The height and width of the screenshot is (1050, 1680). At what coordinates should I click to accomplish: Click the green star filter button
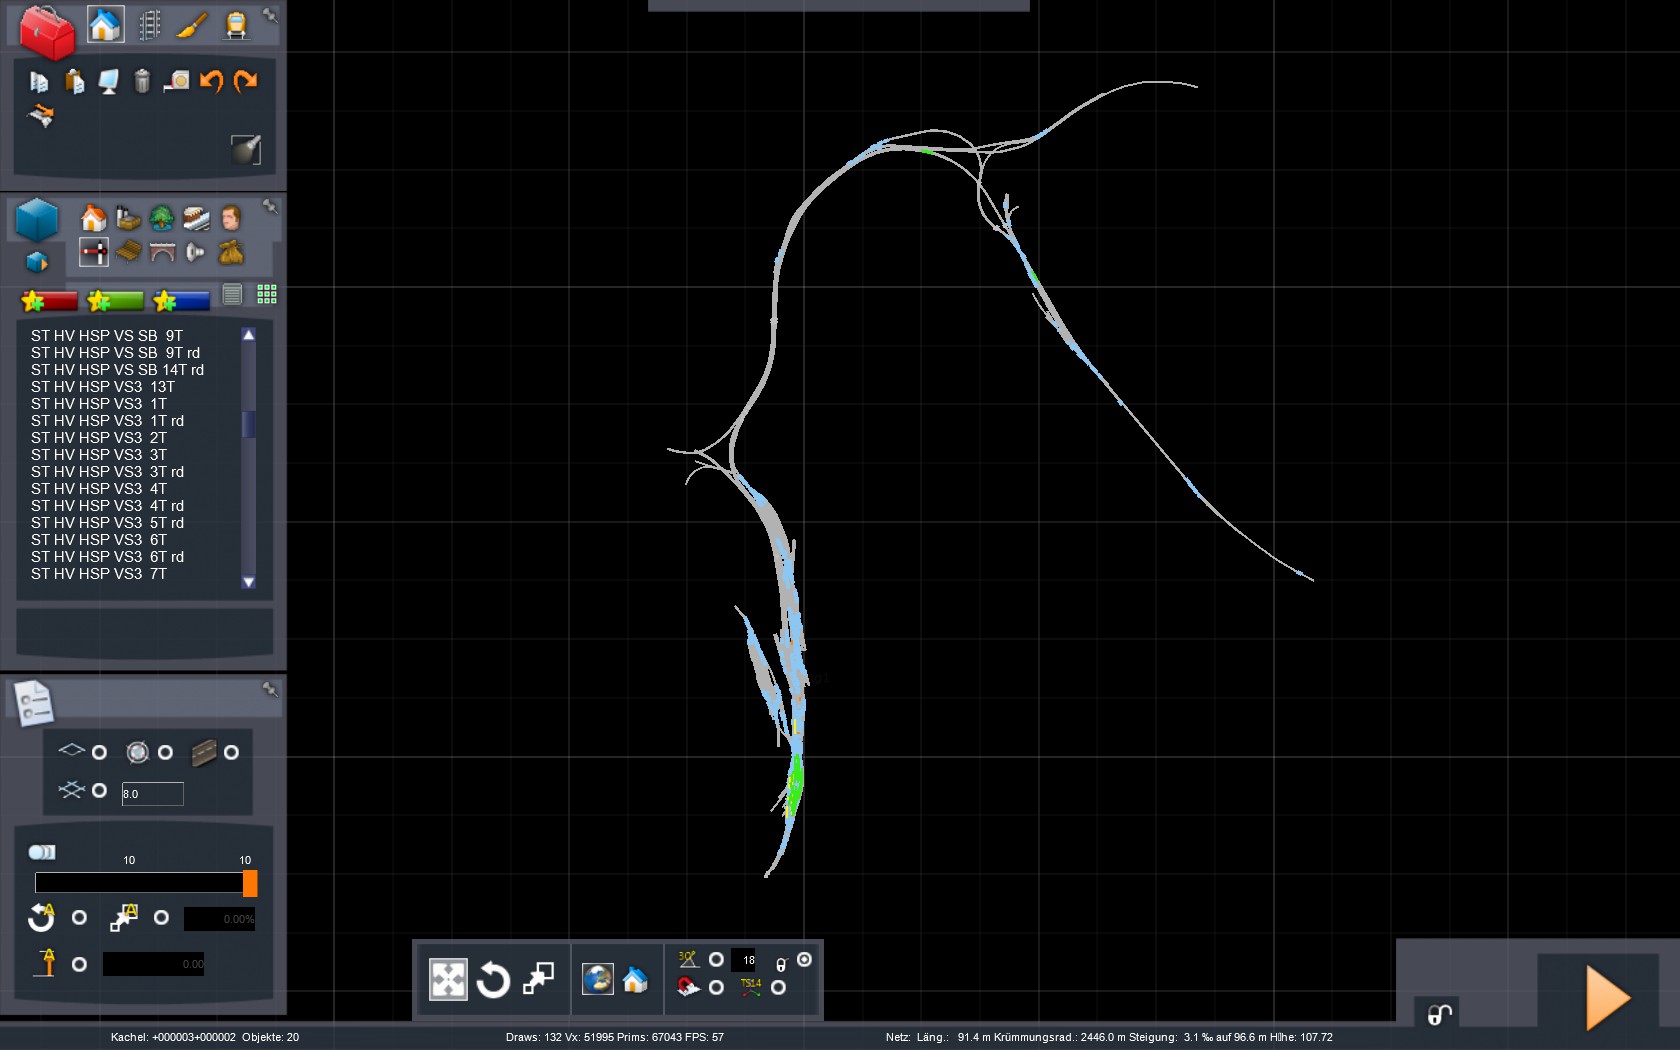[115, 300]
